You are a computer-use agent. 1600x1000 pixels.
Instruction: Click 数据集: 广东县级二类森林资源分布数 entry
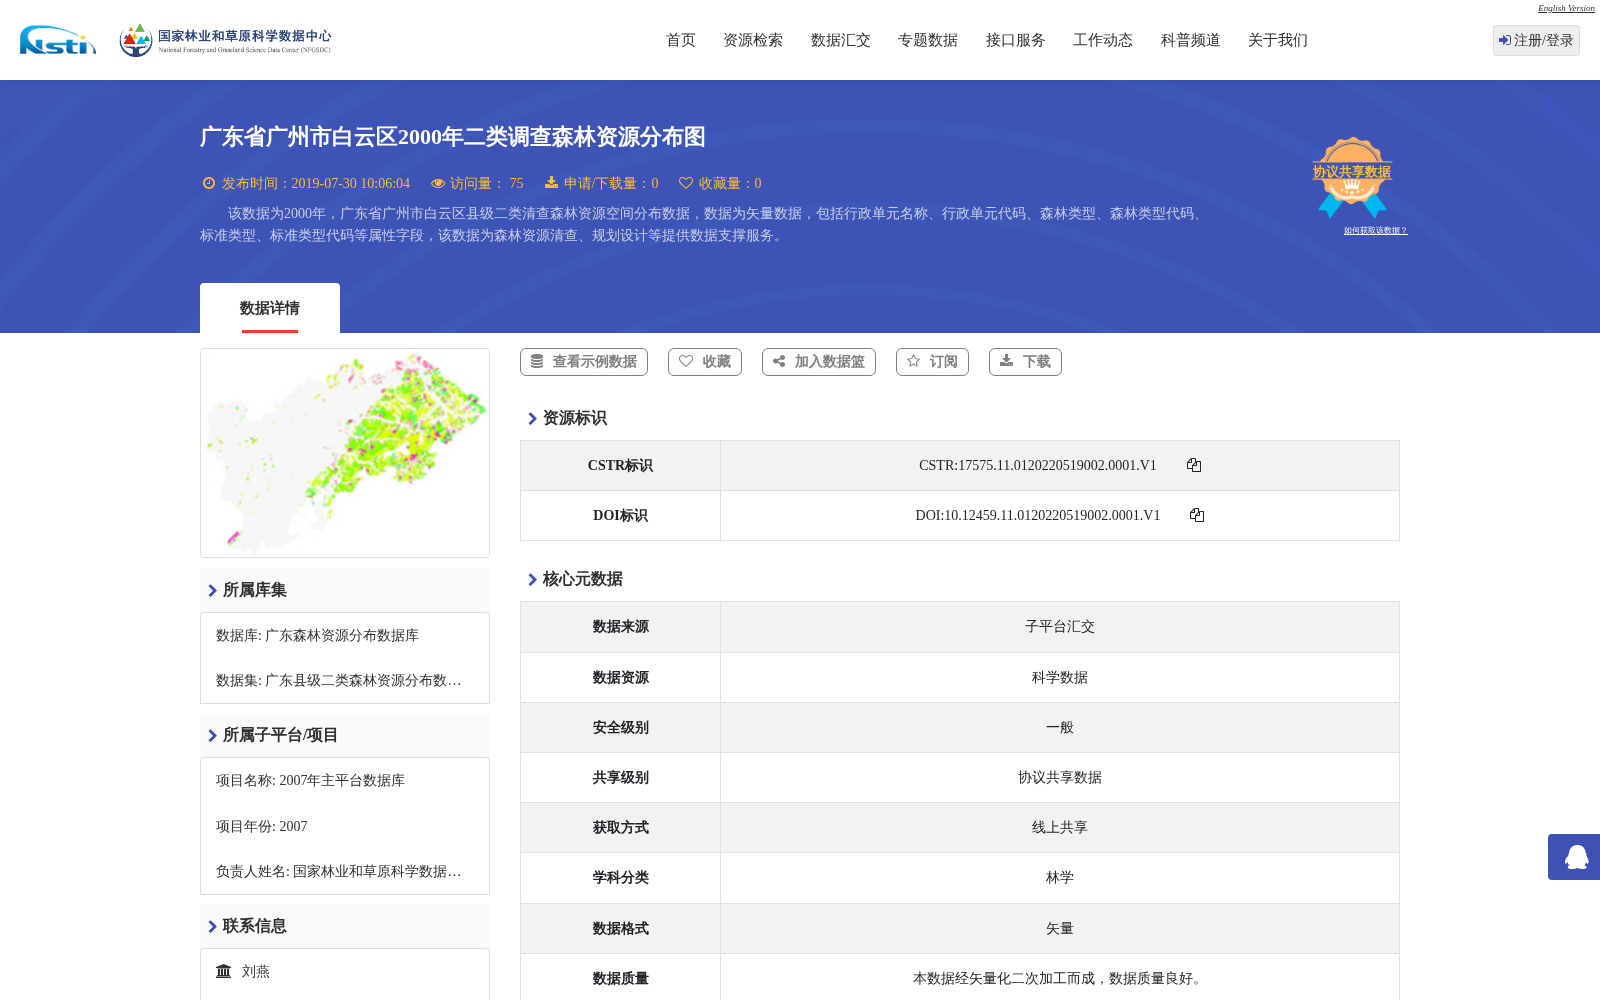tap(339, 681)
